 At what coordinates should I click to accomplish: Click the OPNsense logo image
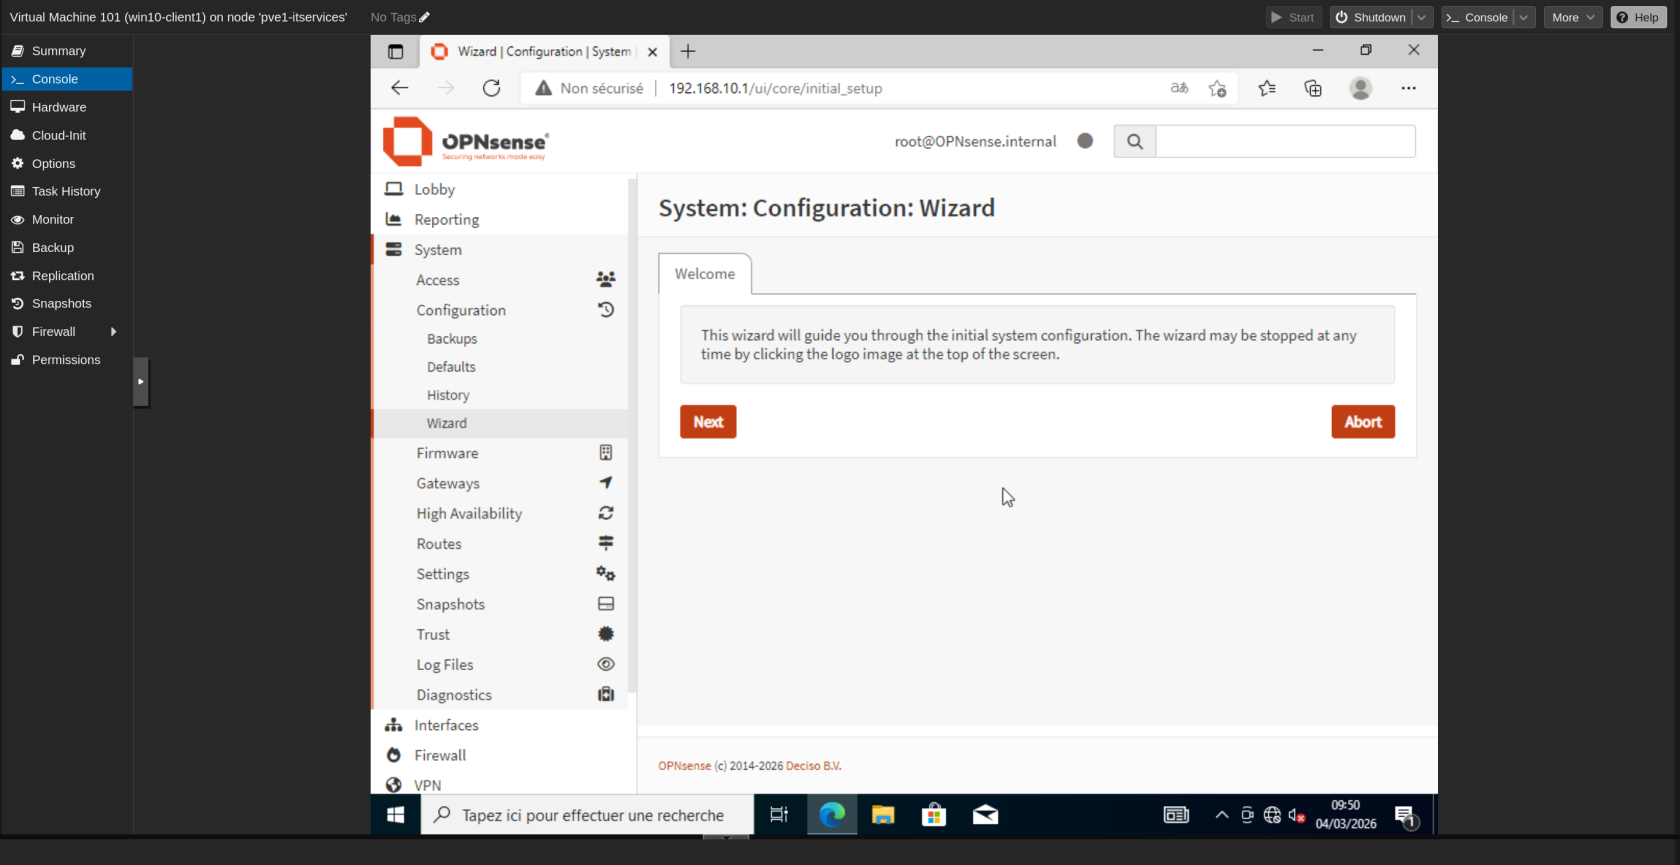(x=466, y=142)
